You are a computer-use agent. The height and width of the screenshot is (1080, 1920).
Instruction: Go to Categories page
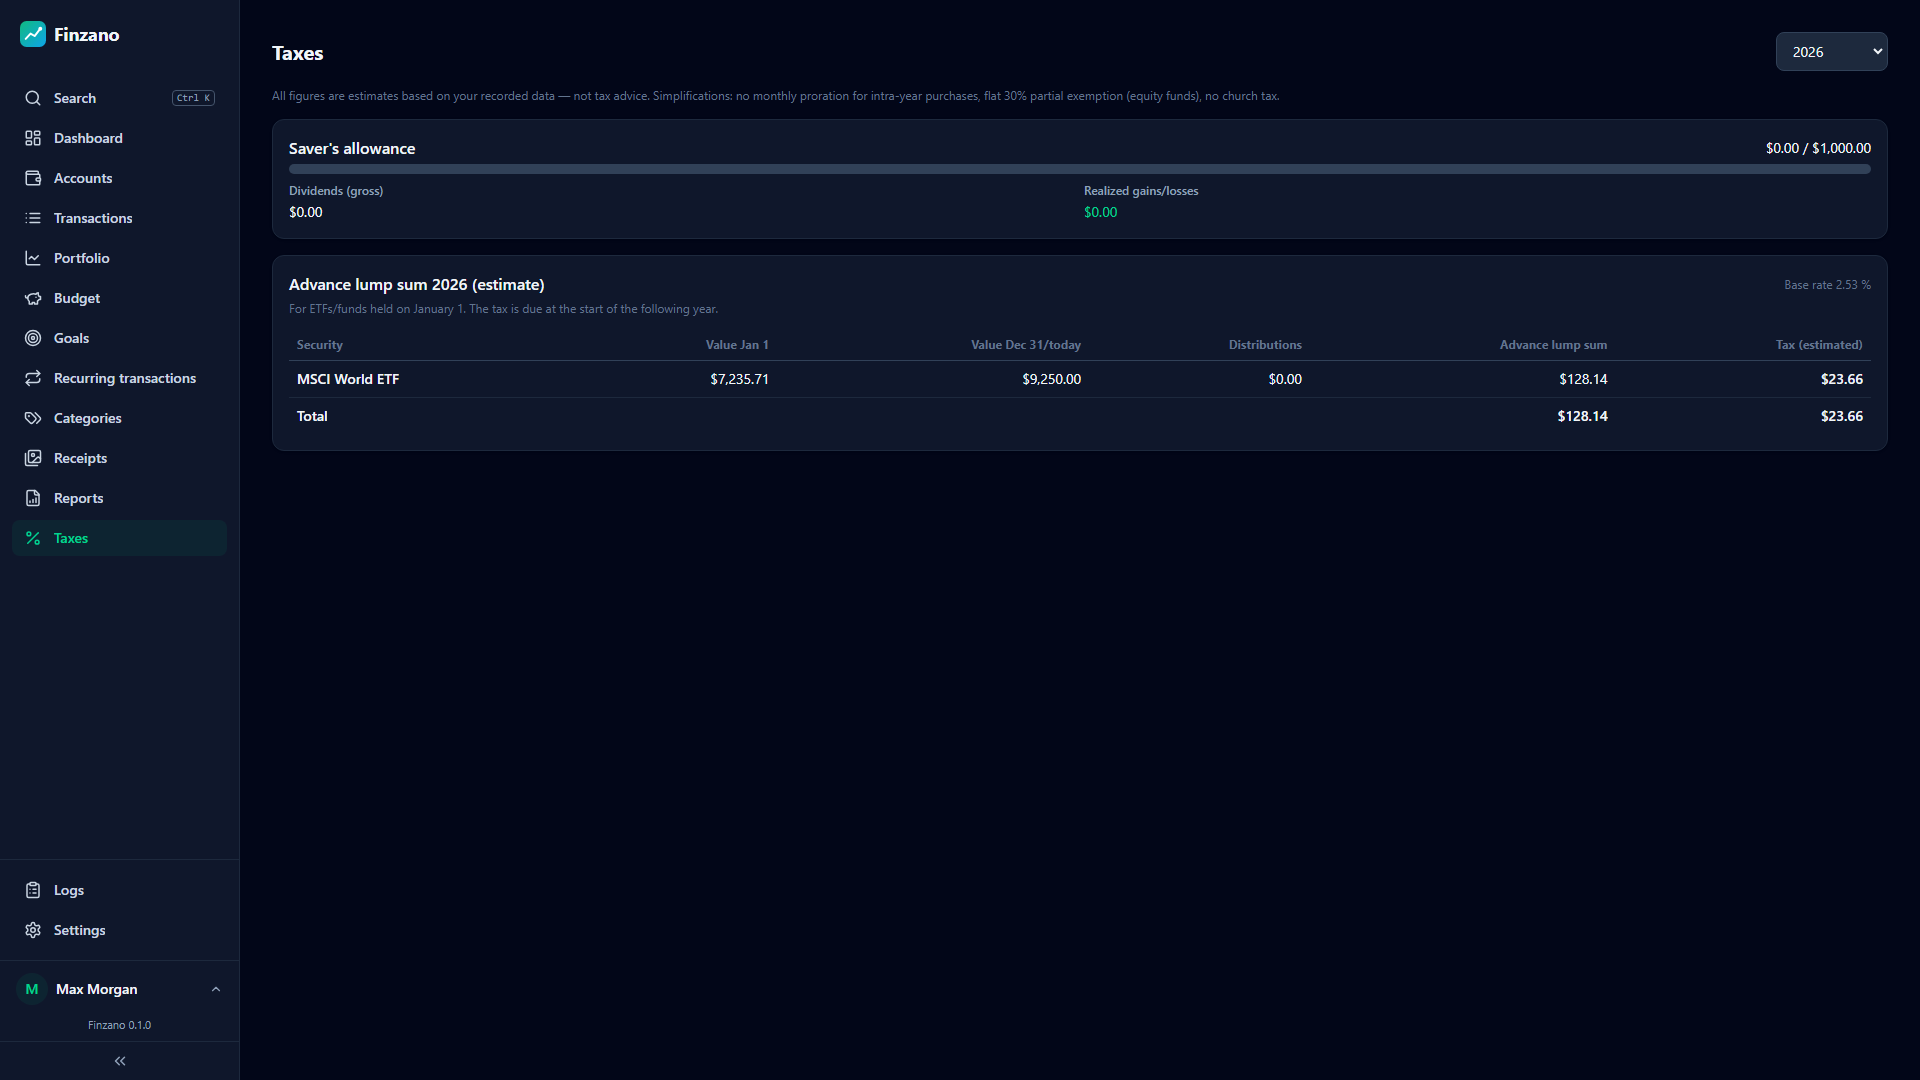(119, 418)
